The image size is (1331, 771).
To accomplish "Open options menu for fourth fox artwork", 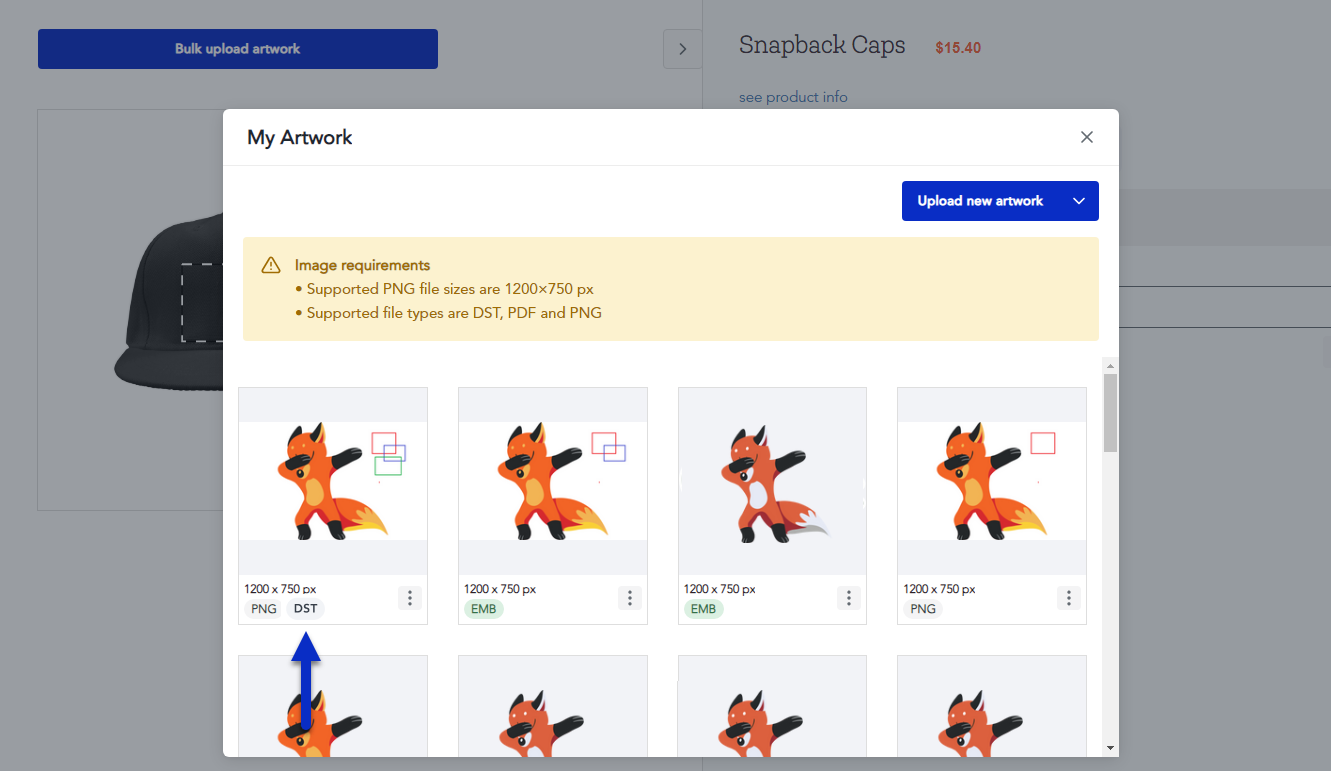I will 1069,598.
